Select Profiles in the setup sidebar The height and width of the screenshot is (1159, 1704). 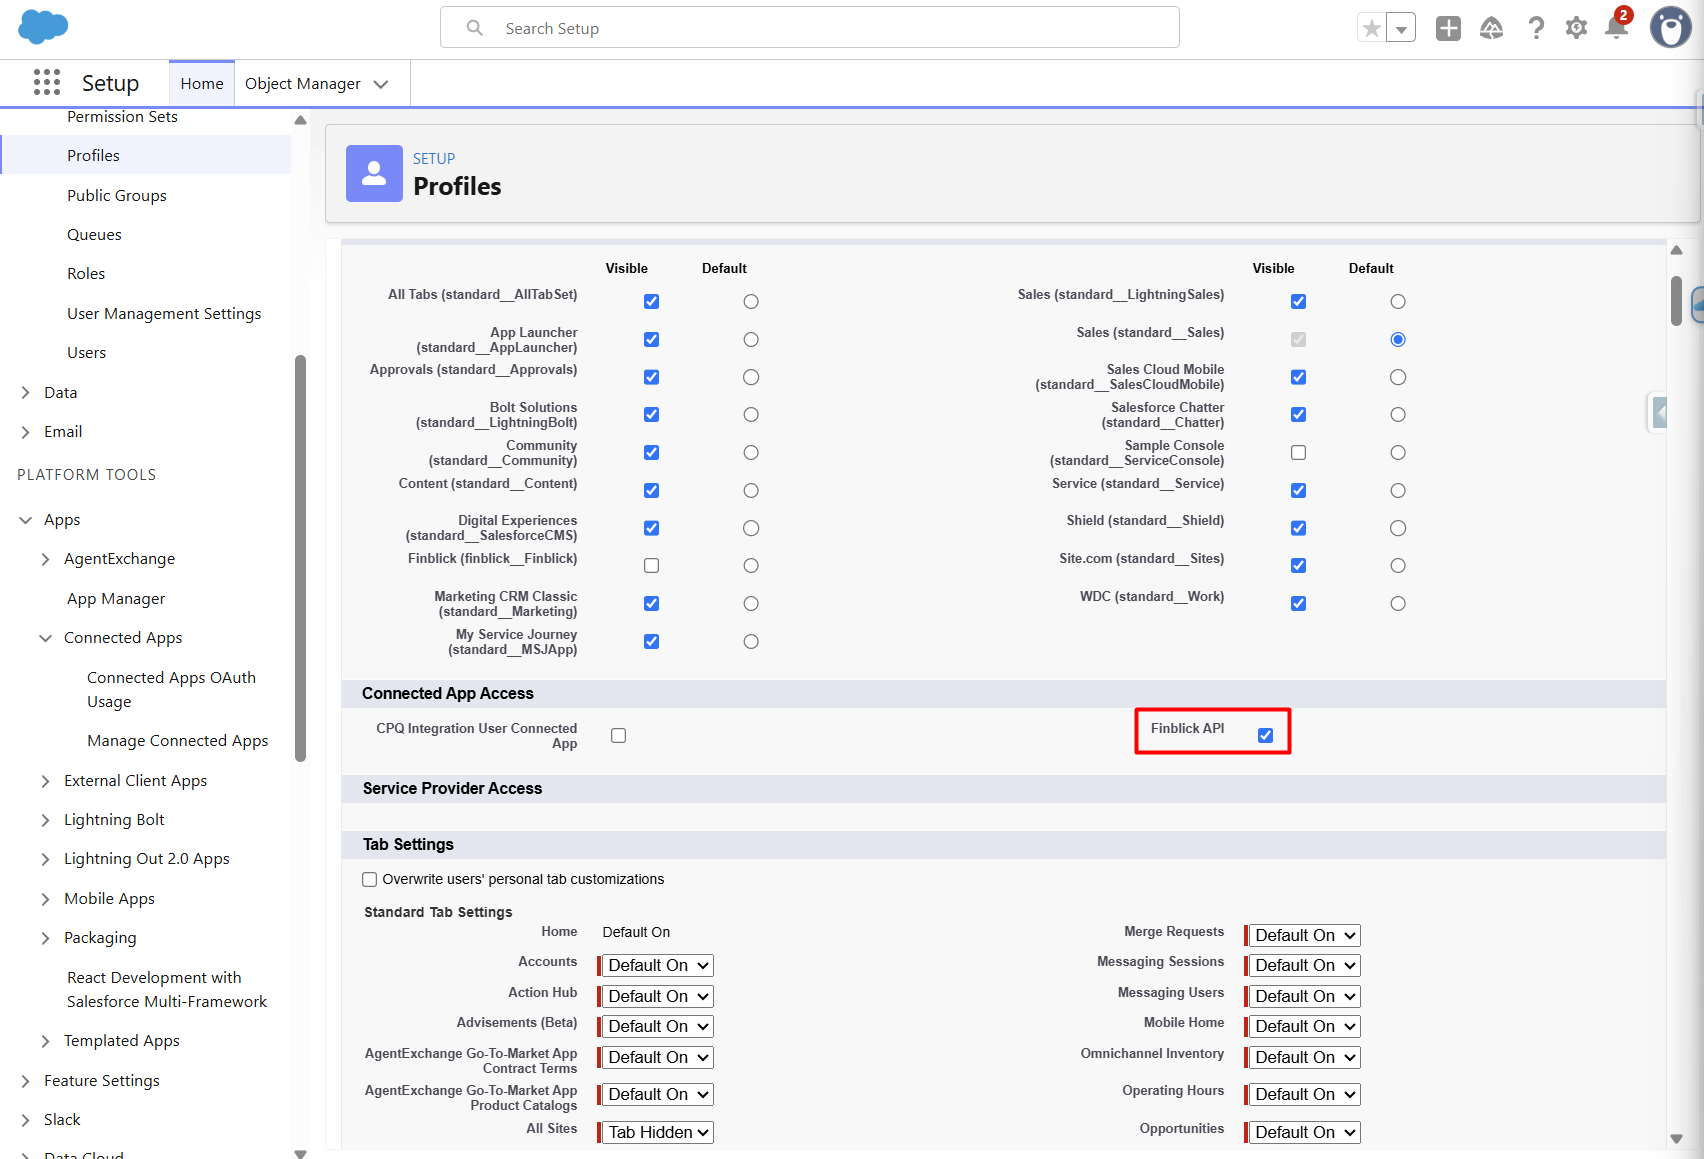(93, 156)
